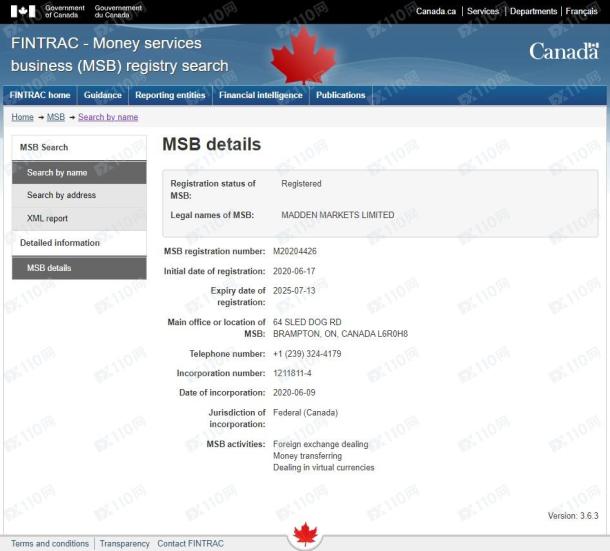Viewport: 610px width, 551px height.
Task: Click the FINTRAC registry search site title
Action: pyautogui.click(x=119, y=54)
